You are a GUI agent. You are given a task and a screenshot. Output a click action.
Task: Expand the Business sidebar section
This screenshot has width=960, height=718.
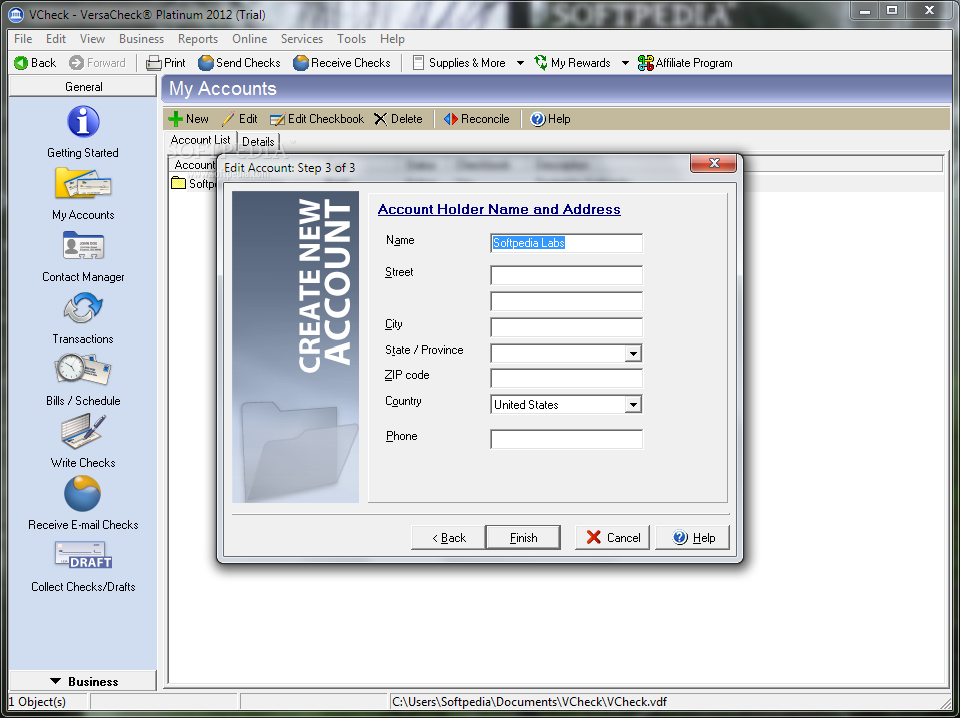83,681
